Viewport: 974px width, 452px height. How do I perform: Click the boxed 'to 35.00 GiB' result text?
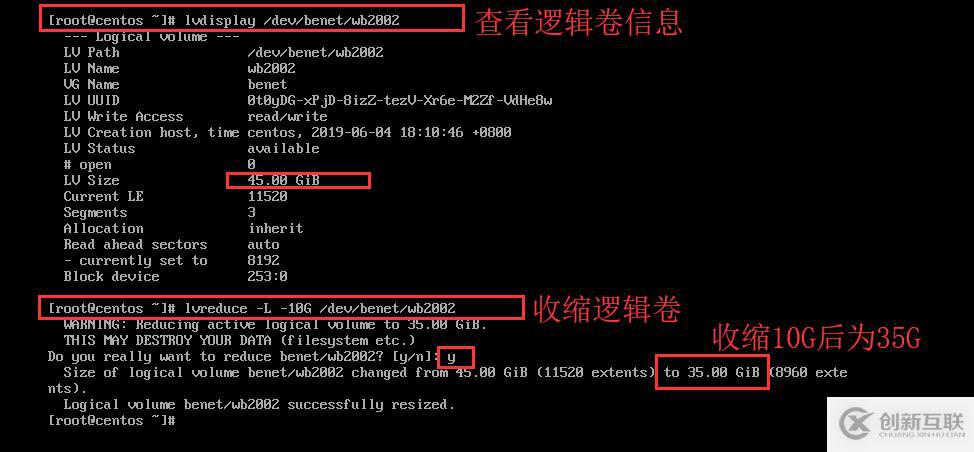[712, 373]
